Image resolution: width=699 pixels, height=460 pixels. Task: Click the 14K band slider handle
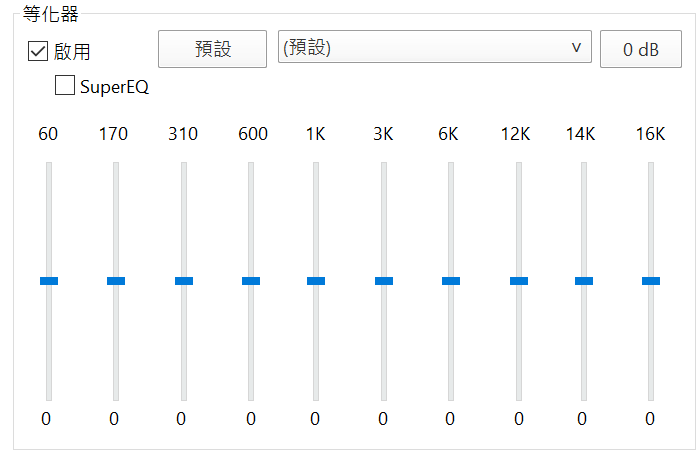pyautogui.click(x=584, y=281)
